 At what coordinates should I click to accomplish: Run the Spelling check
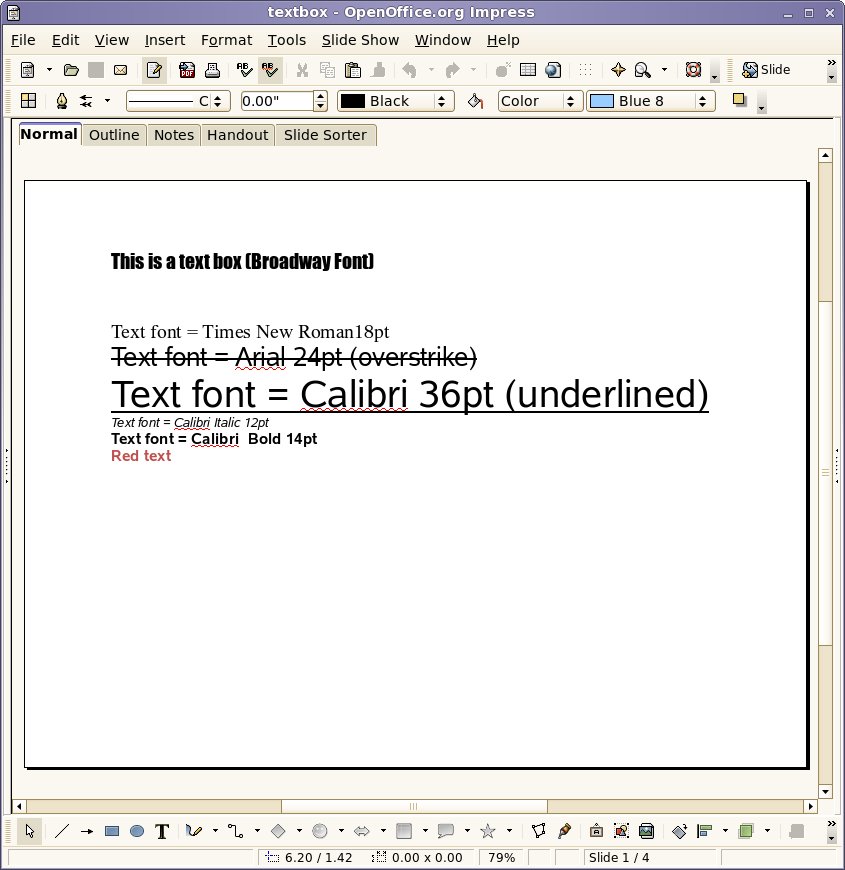tap(244, 70)
